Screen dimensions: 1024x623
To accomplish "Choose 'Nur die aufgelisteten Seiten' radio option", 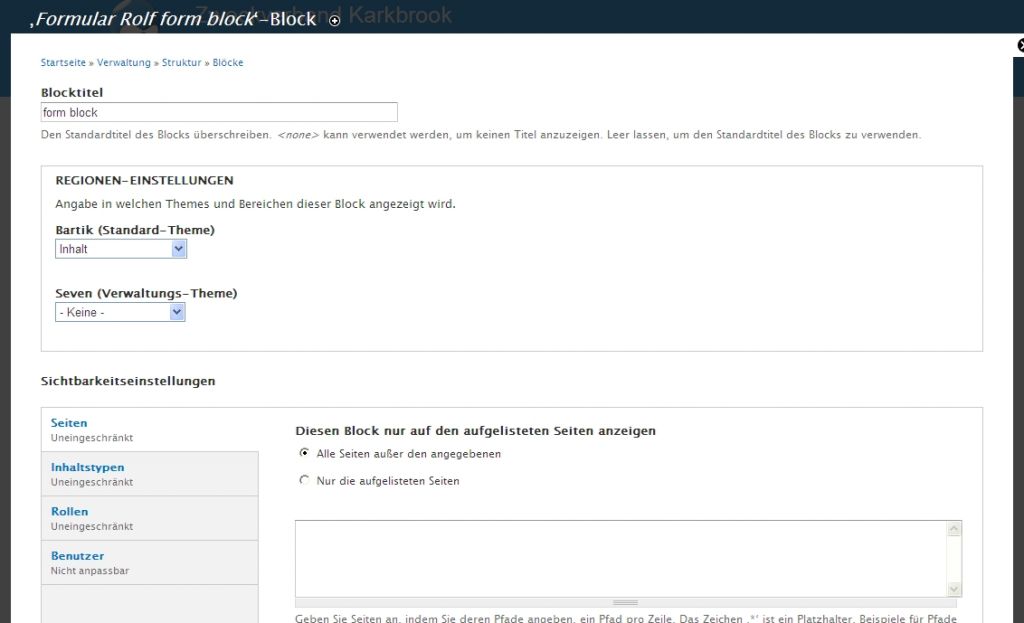I will [x=305, y=481].
